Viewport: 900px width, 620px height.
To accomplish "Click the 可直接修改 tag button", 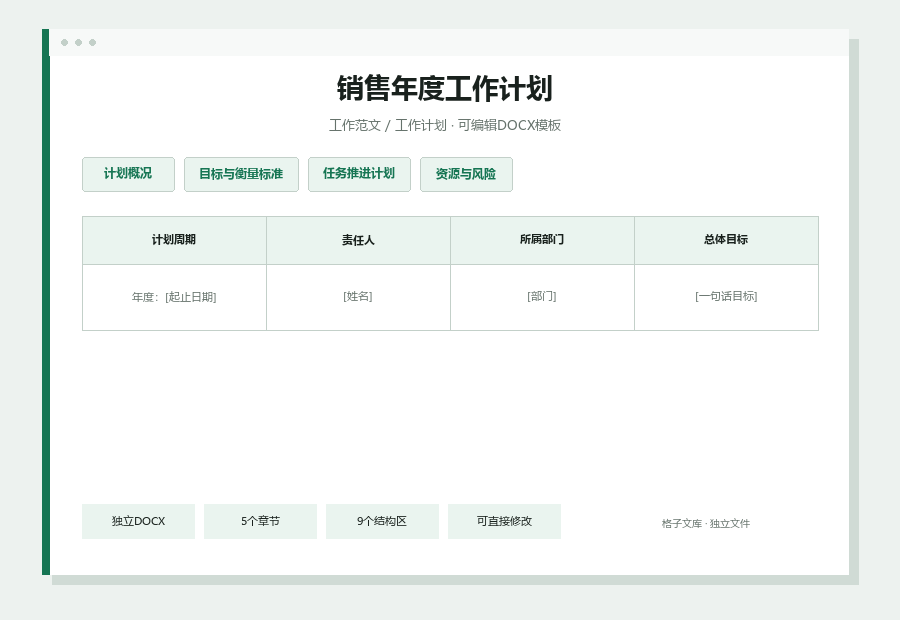I will point(504,521).
